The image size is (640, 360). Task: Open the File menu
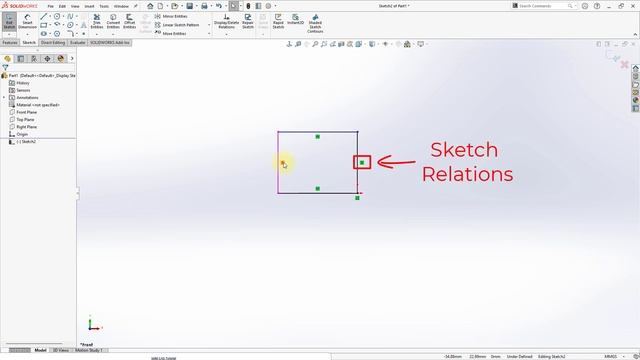pos(51,6)
